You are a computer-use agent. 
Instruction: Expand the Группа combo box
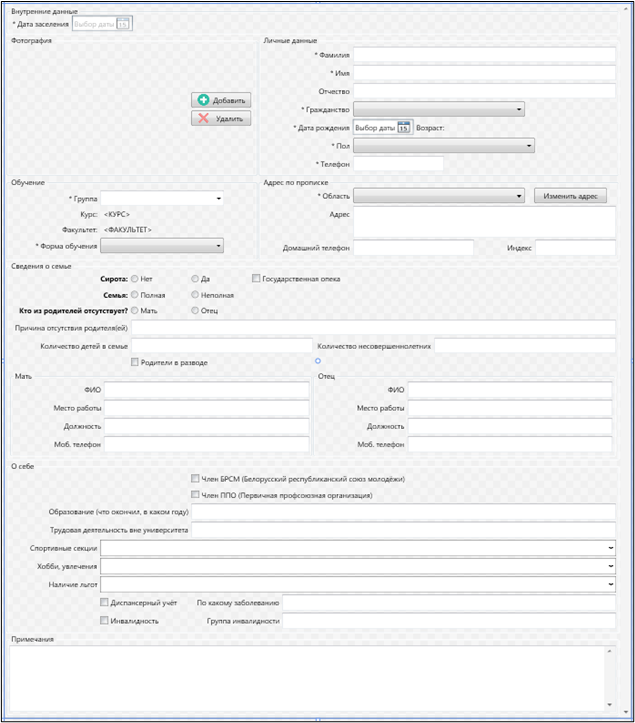(x=218, y=199)
